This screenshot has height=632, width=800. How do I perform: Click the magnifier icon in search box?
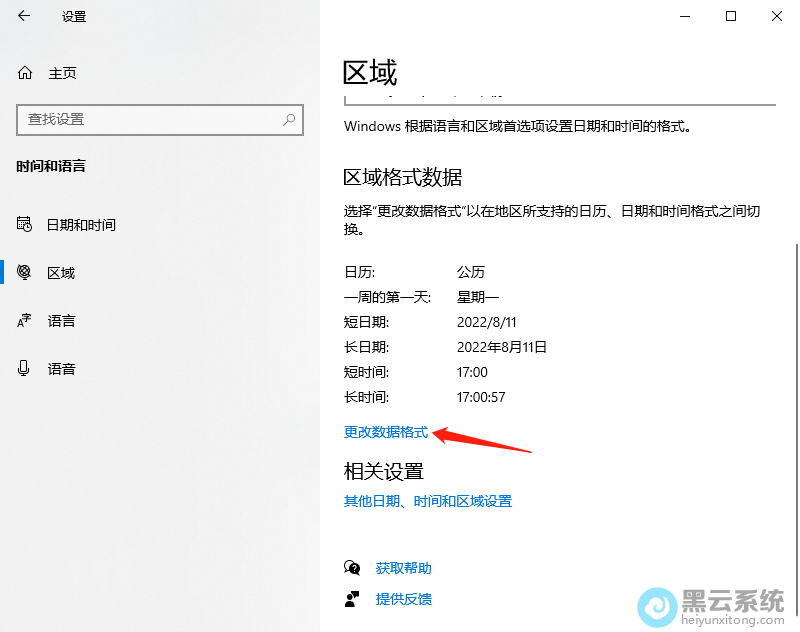point(290,120)
